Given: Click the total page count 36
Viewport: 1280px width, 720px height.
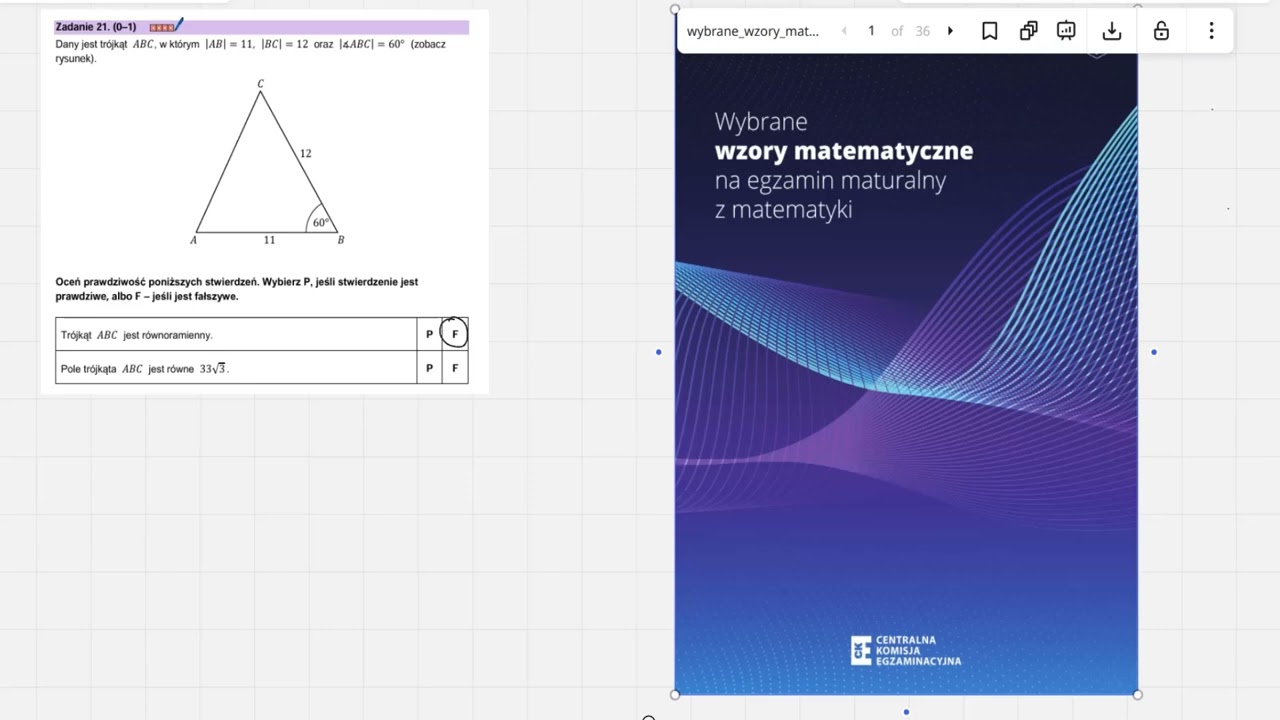Looking at the screenshot, I should 922,31.
